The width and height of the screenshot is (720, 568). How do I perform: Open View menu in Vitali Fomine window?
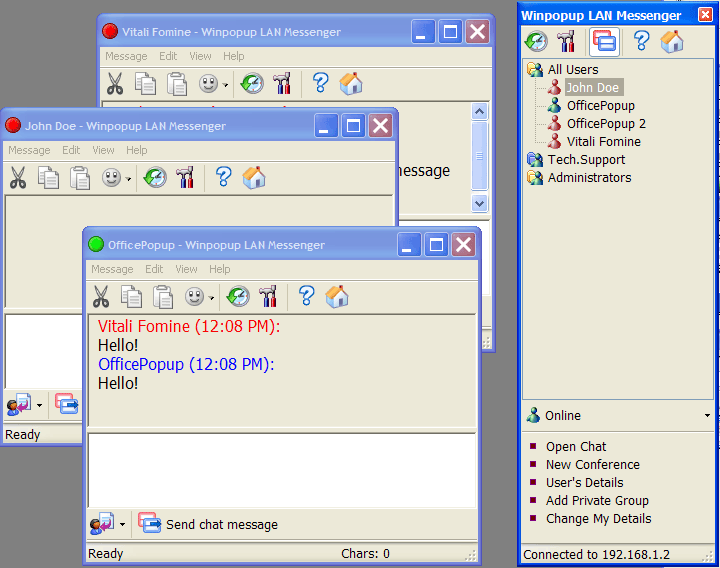[200, 56]
